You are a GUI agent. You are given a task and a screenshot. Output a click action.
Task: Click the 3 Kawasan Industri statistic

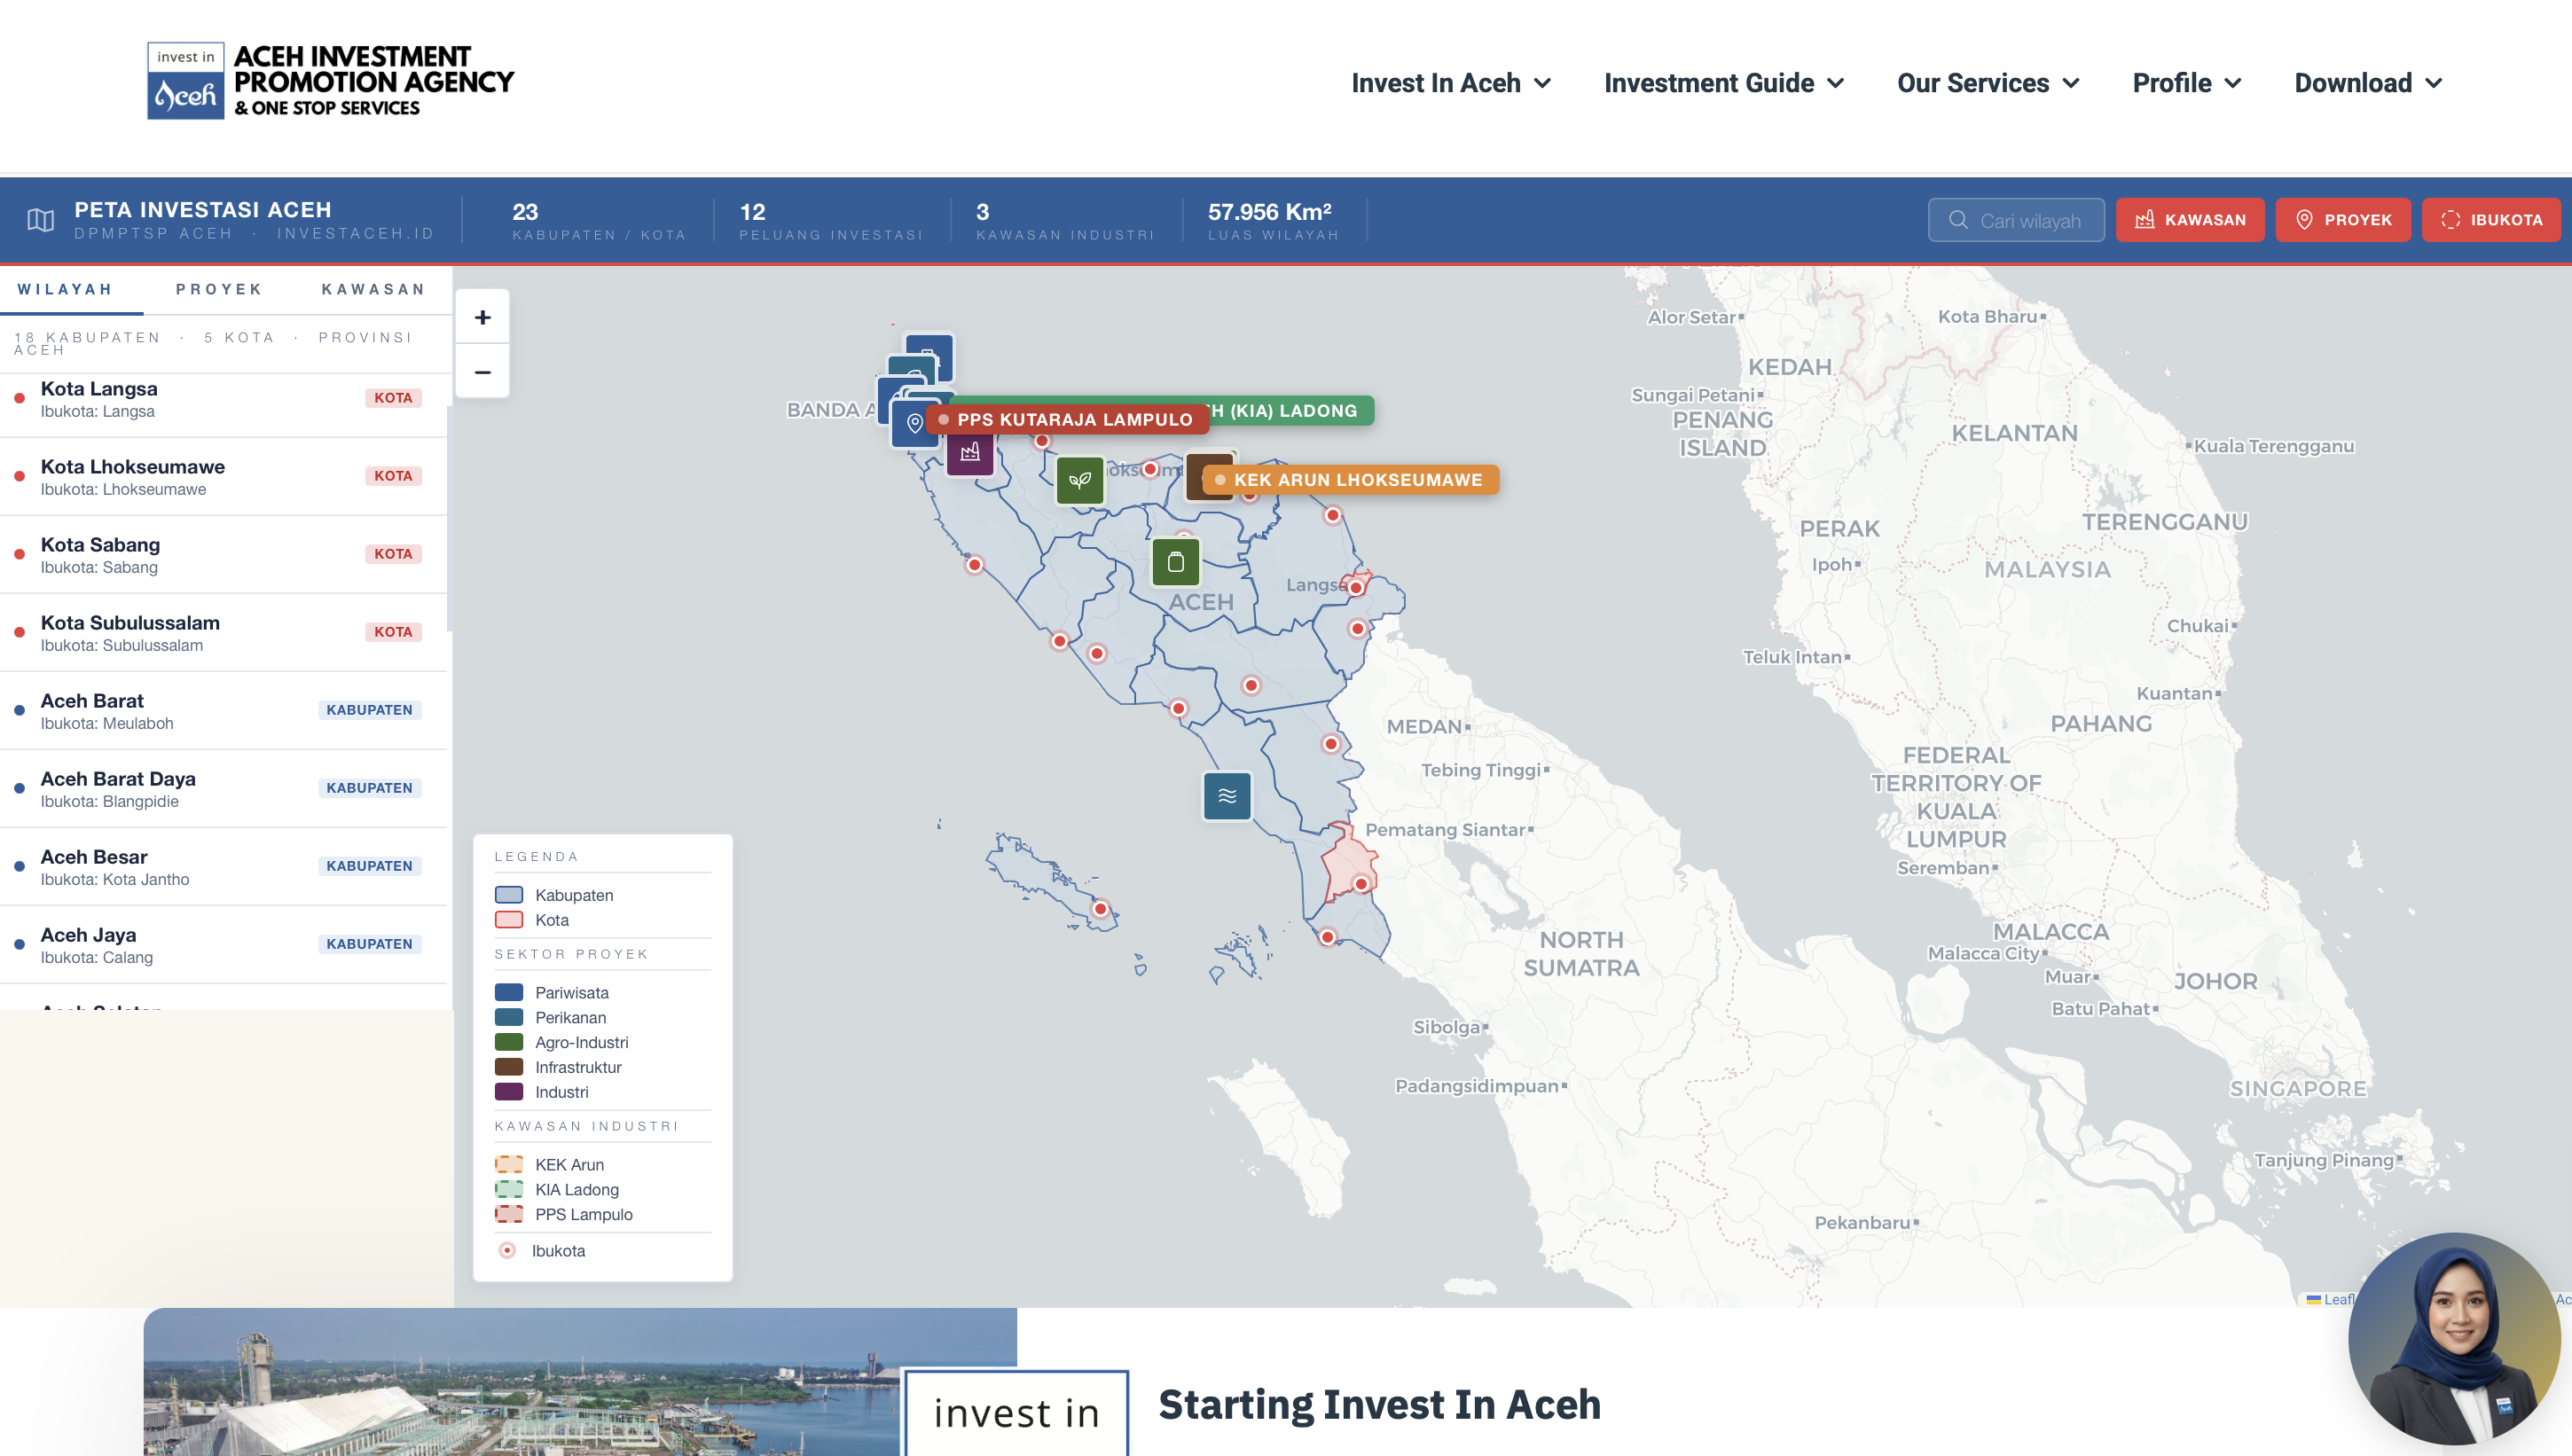pos(1065,221)
